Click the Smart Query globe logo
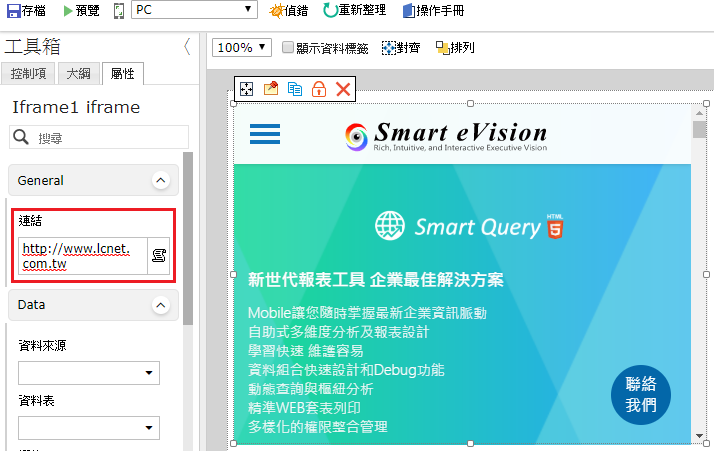Screen dimensions: 714x451 (x=390, y=226)
